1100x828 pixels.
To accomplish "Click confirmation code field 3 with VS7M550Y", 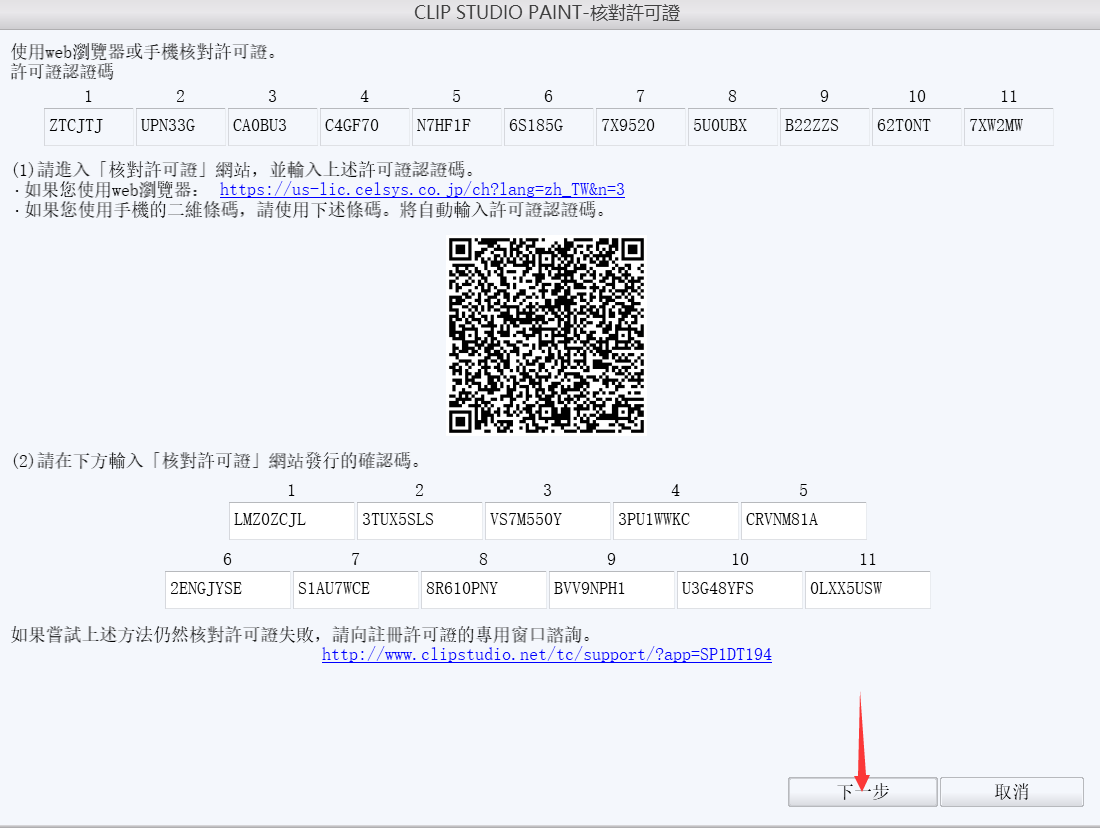I will 548,520.
